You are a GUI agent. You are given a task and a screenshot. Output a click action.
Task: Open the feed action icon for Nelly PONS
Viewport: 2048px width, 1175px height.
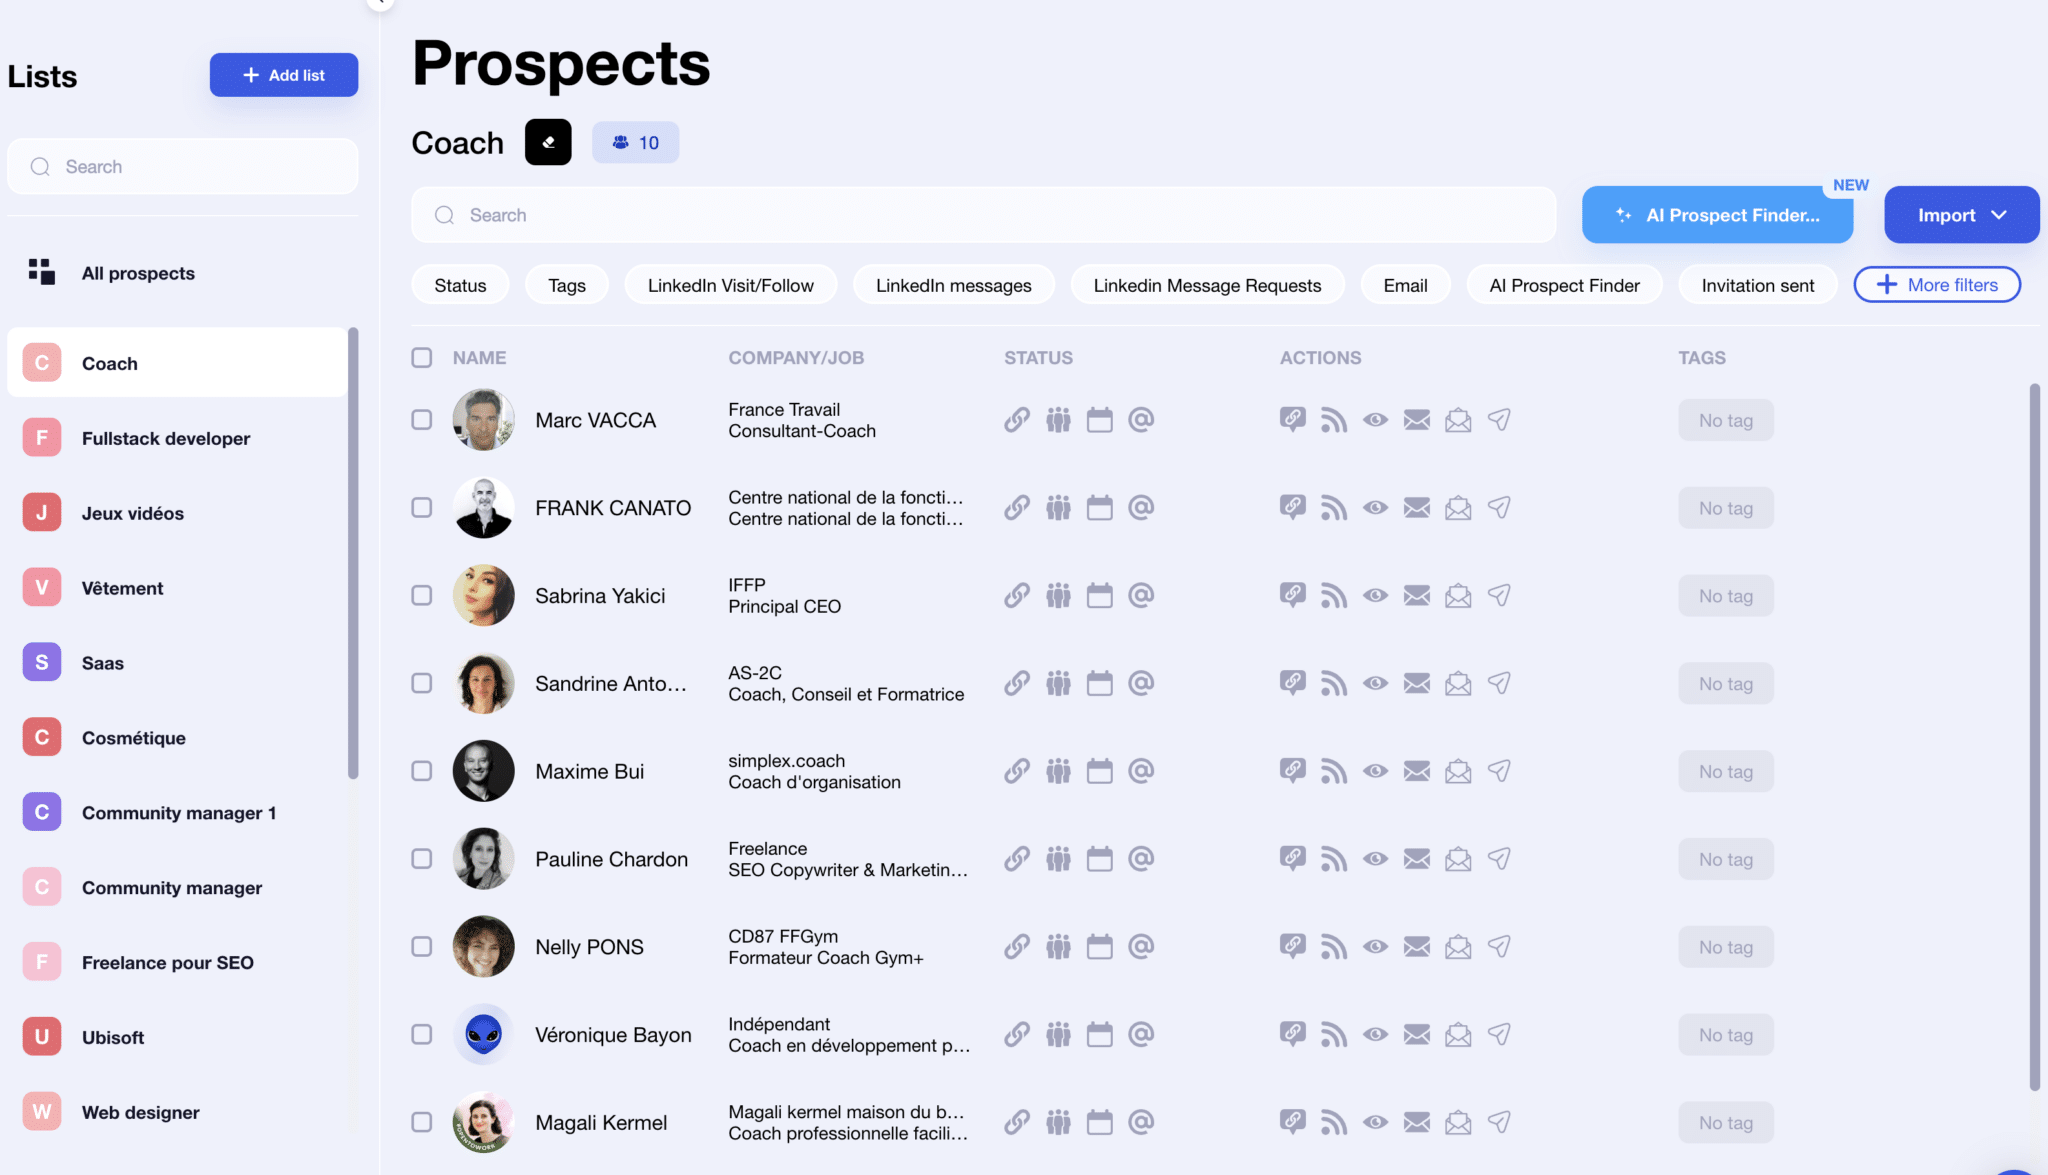[1333, 946]
